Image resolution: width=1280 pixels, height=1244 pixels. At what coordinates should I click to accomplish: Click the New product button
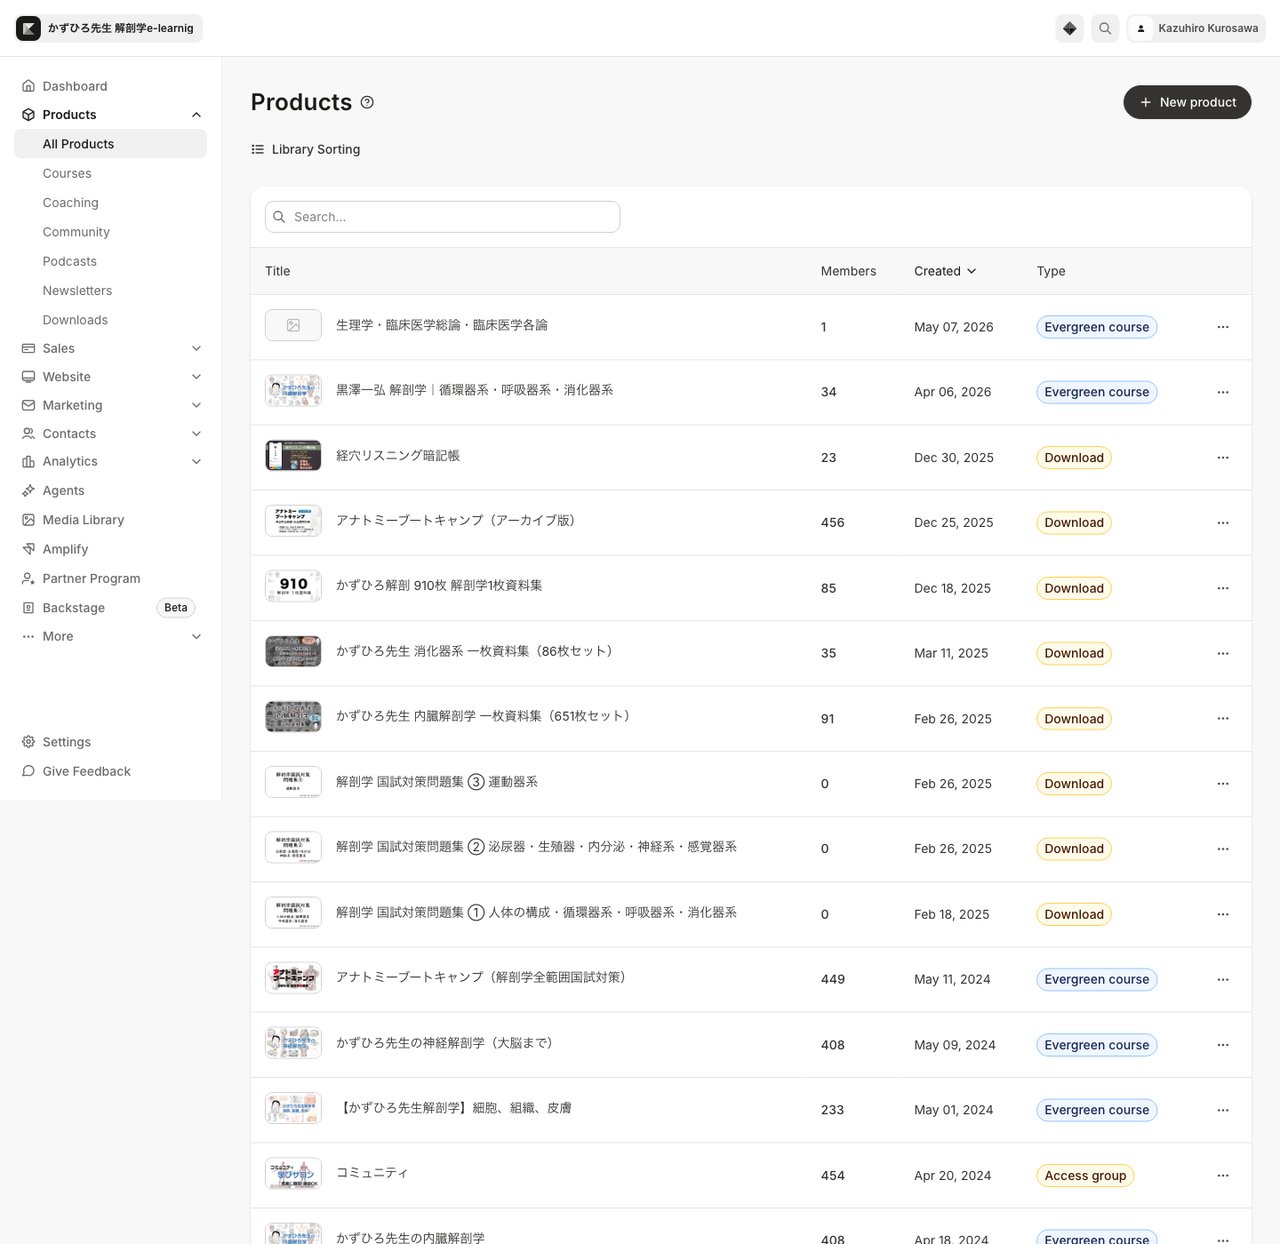click(1187, 102)
